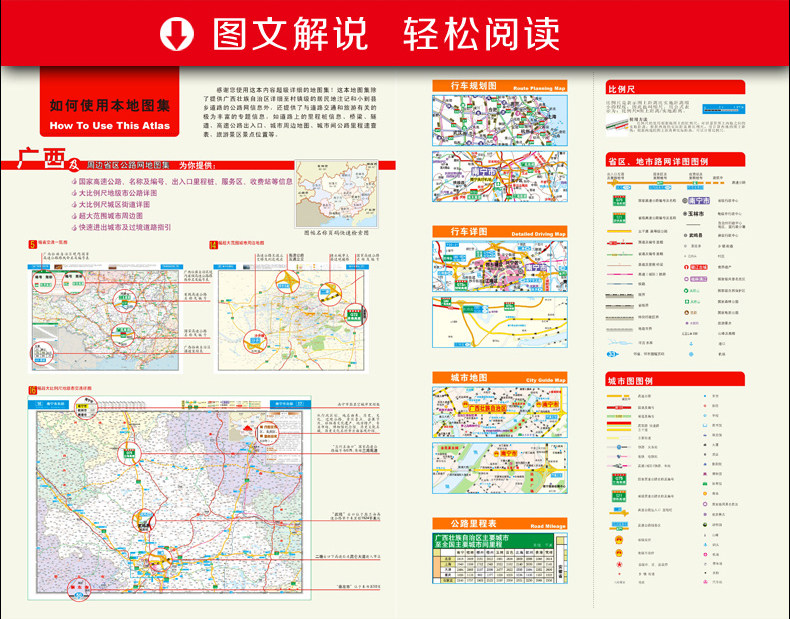Click the 玉林市 label in the legend
Screen dimensions: 790x619
[696, 214]
